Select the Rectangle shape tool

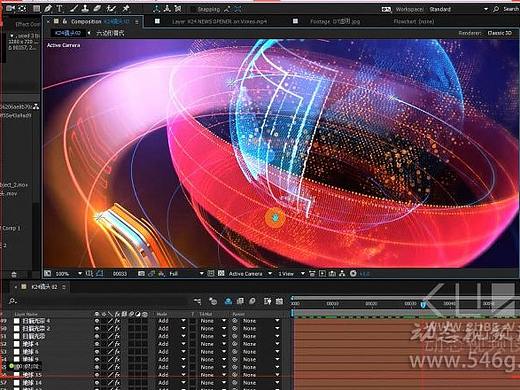37,9
